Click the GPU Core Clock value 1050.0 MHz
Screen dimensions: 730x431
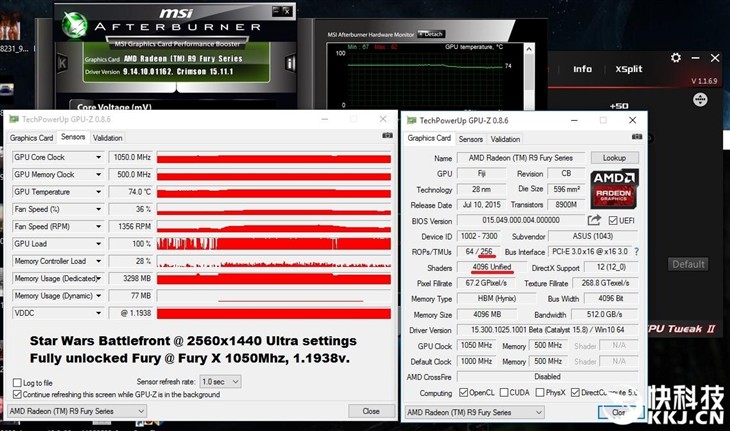click(x=131, y=157)
